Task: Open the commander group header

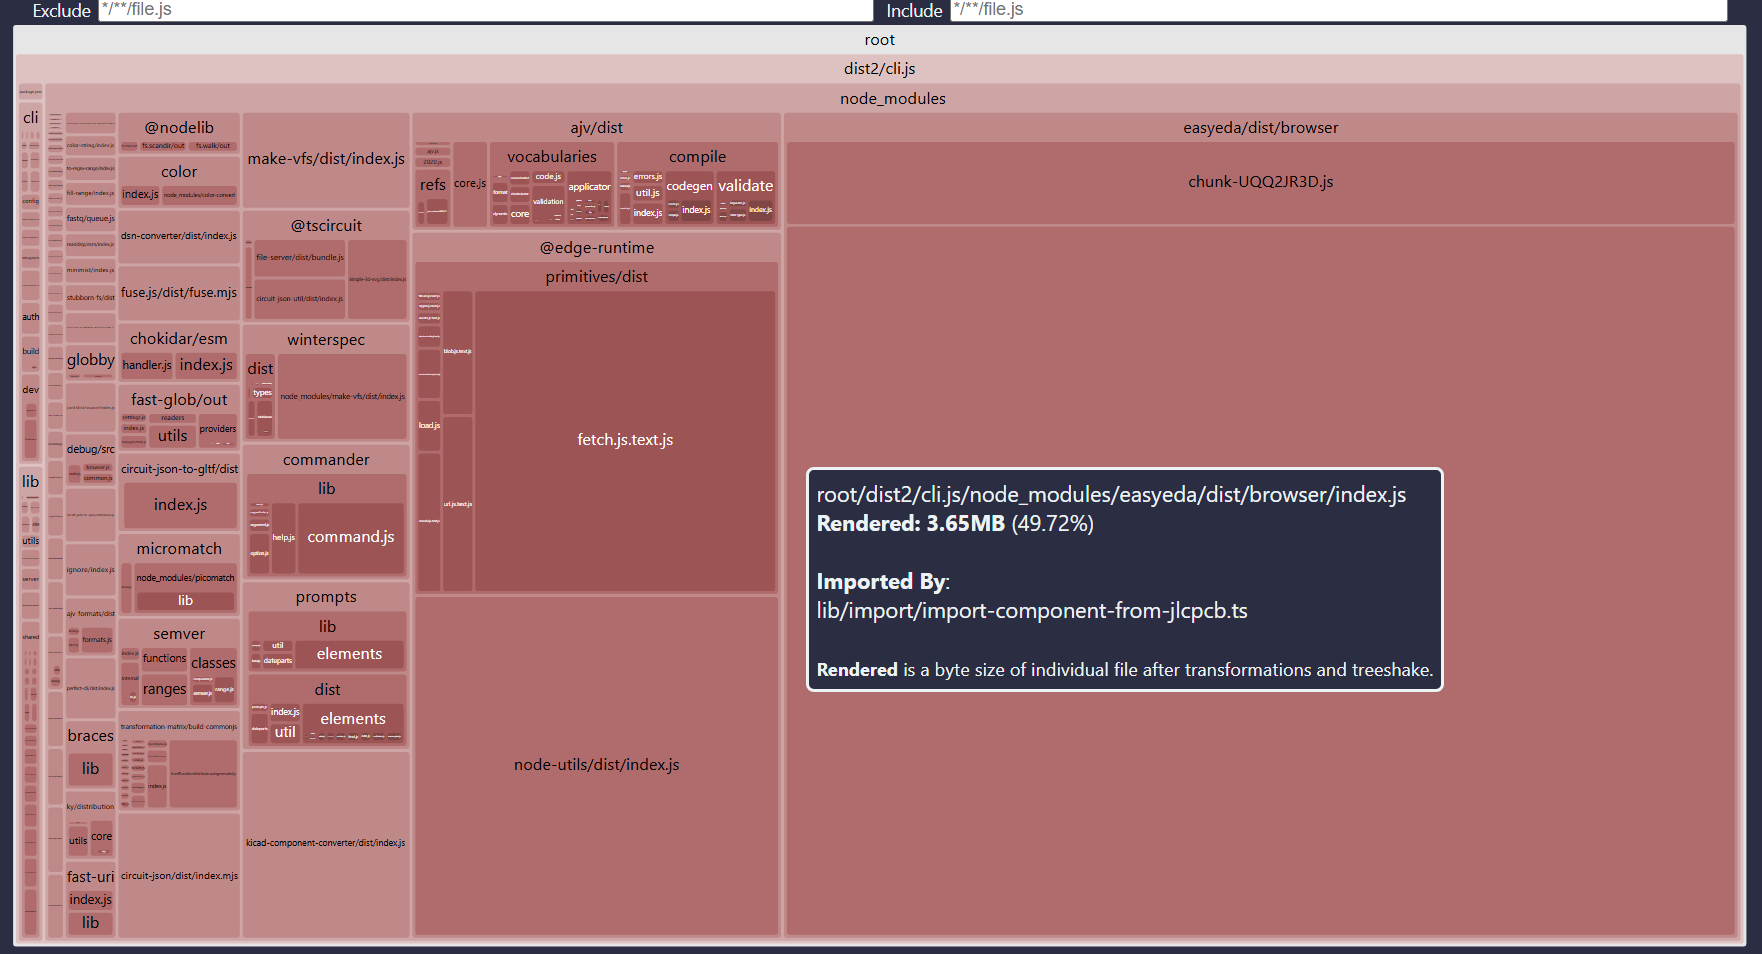Action: pyautogui.click(x=326, y=460)
